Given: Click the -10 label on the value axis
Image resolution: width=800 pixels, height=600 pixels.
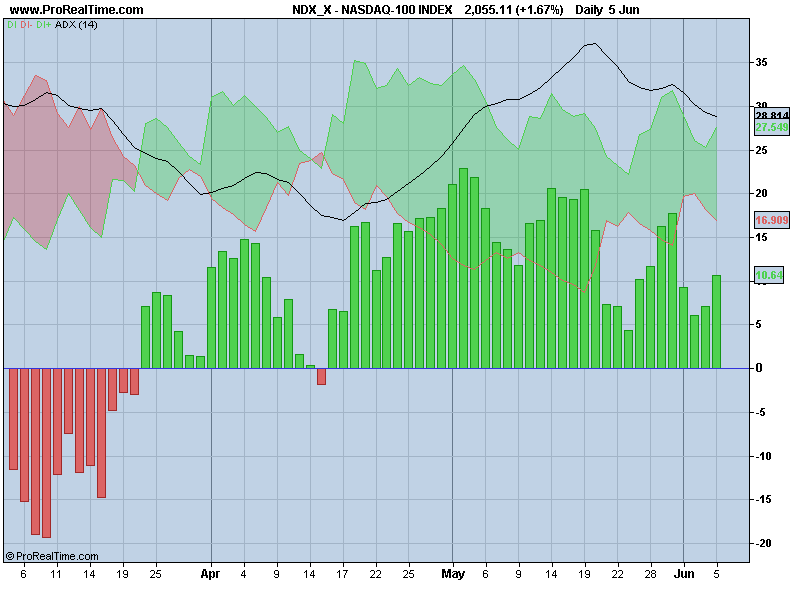Looking at the screenshot, I should pyautogui.click(x=763, y=456).
